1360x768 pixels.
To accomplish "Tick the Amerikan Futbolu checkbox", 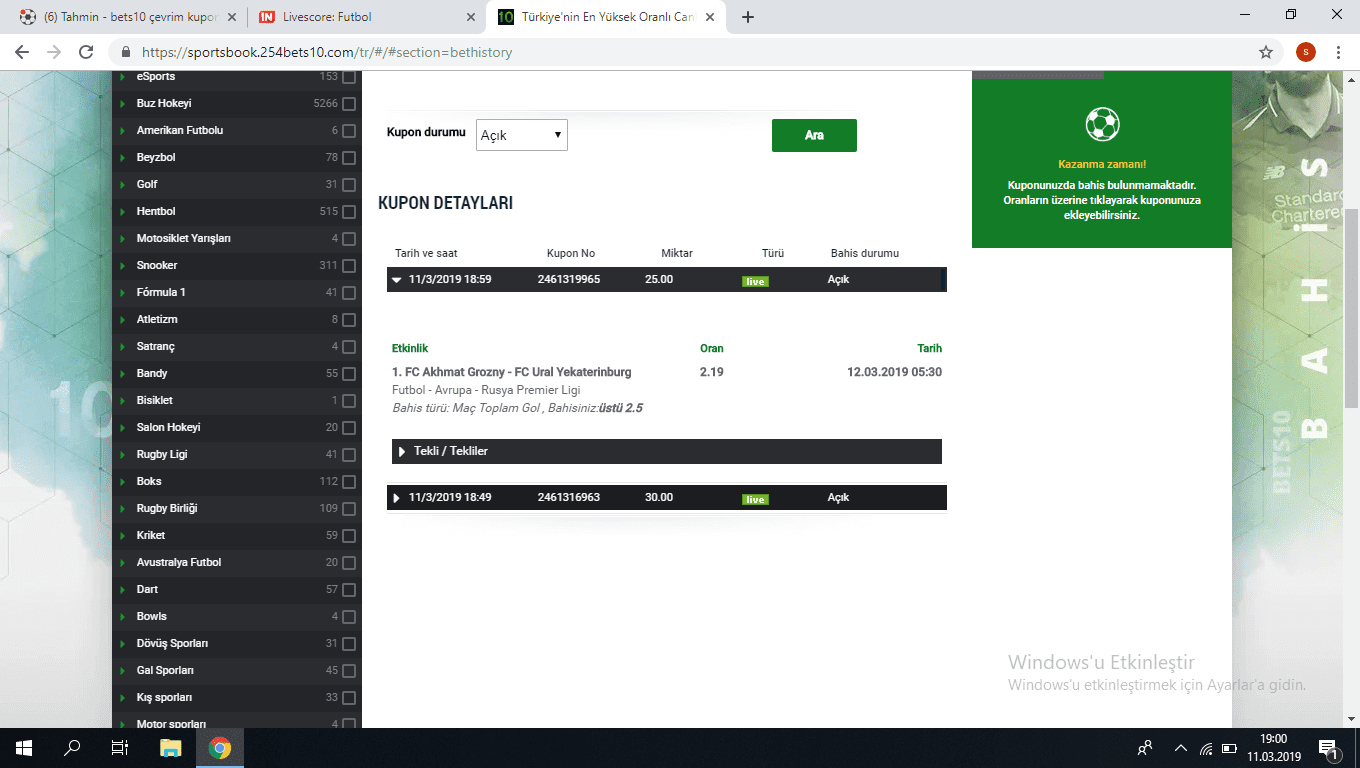I will [x=349, y=131].
